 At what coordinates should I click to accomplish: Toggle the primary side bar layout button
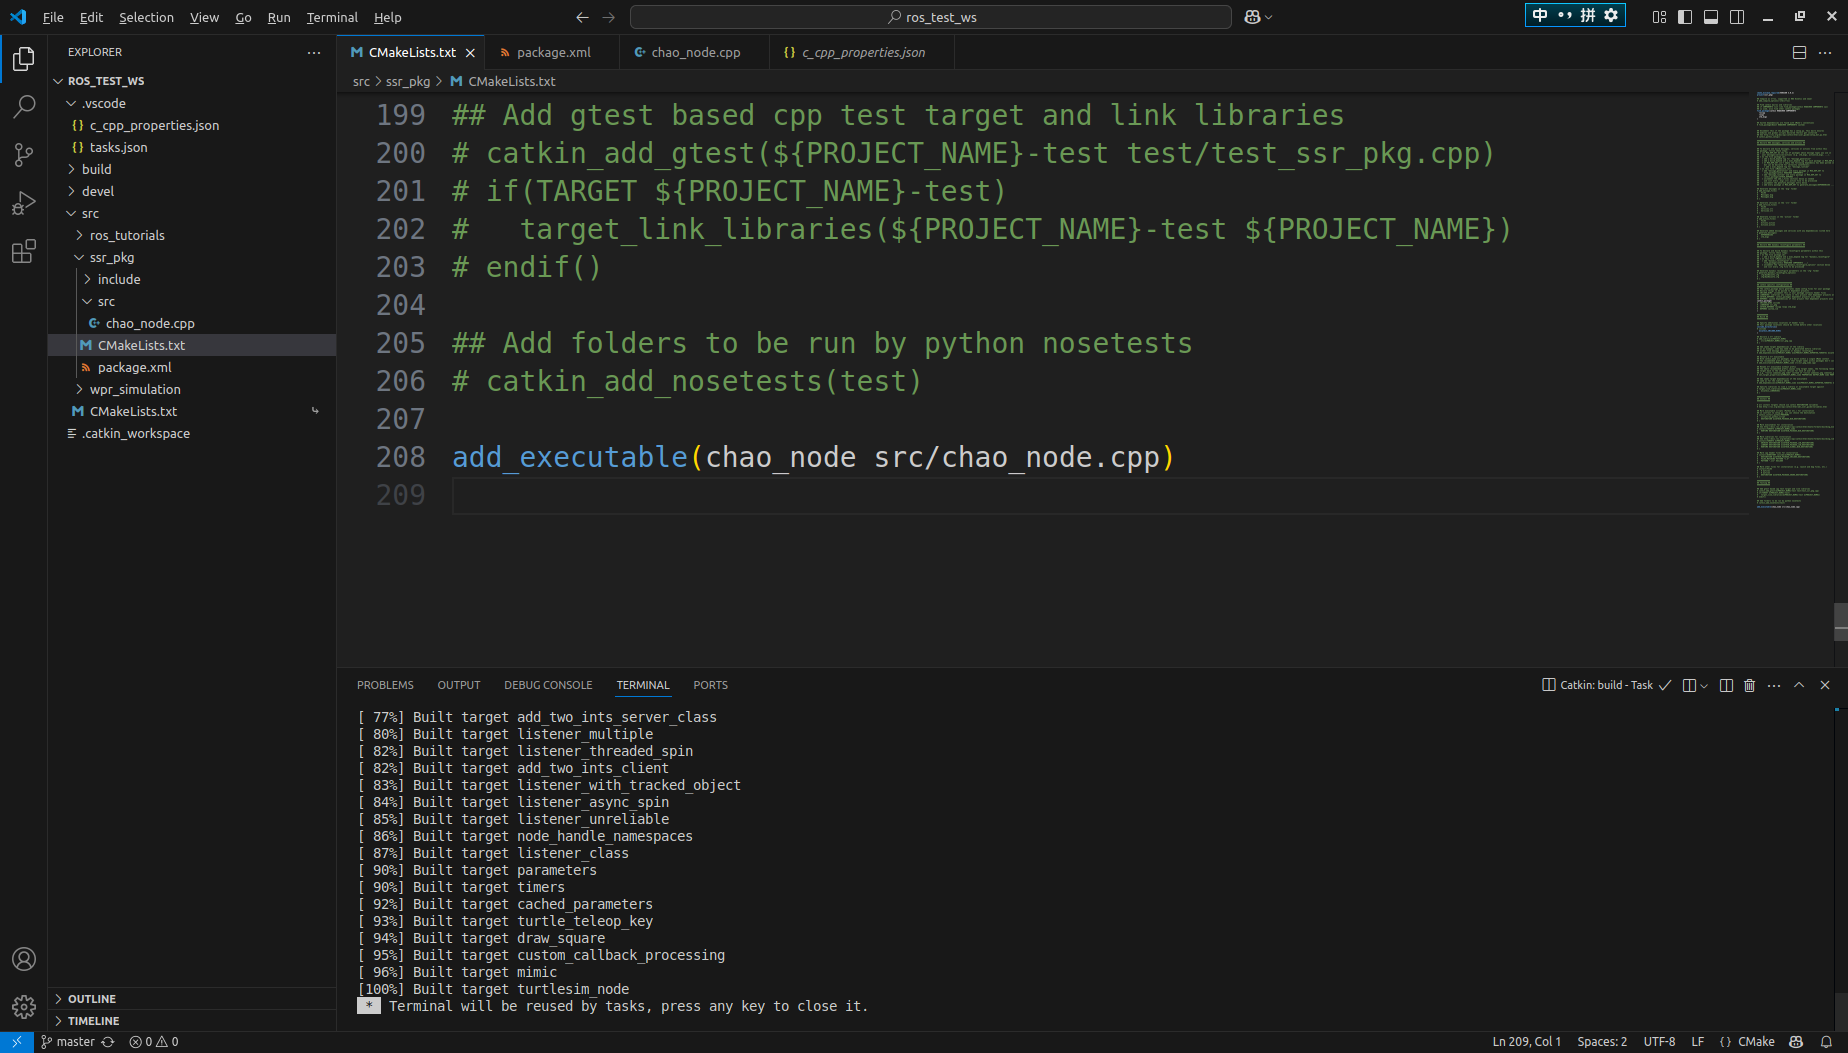point(1685,17)
